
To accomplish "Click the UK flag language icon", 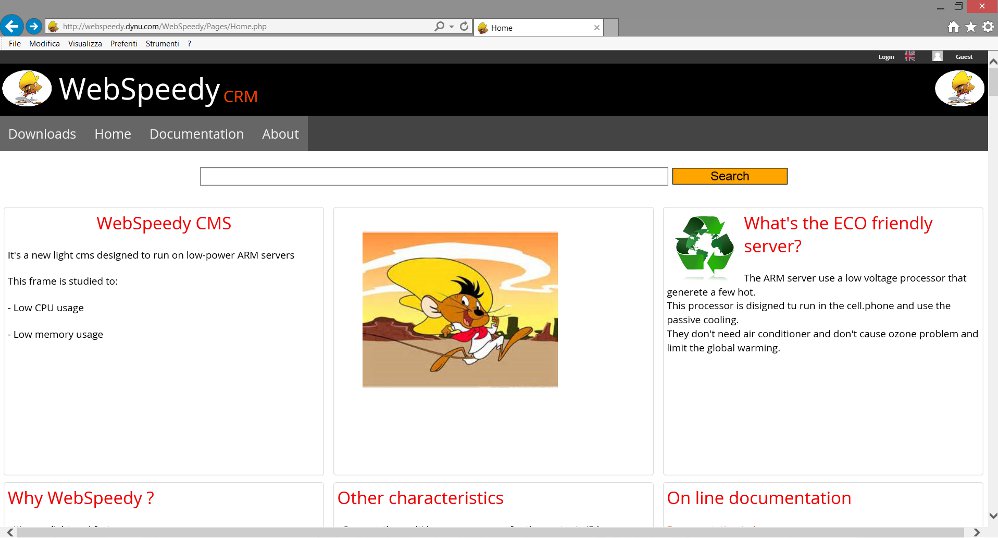I will click(x=910, y=56).
